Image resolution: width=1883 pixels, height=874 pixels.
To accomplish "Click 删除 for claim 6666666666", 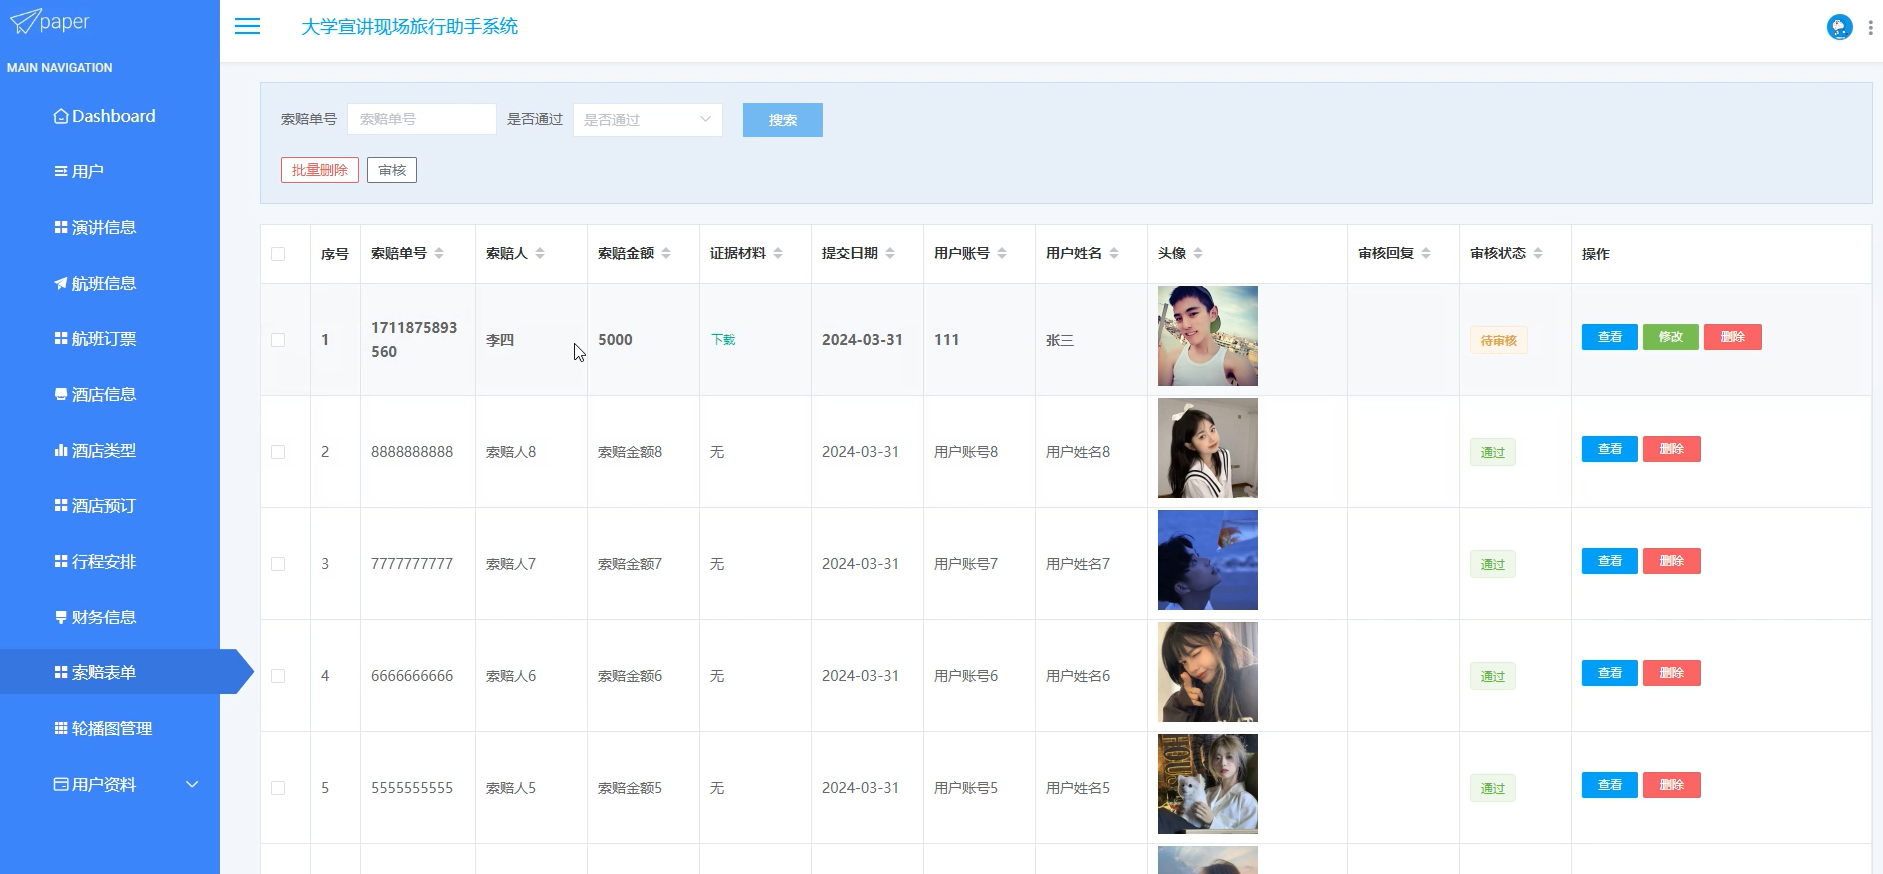I will [1672, 673].
